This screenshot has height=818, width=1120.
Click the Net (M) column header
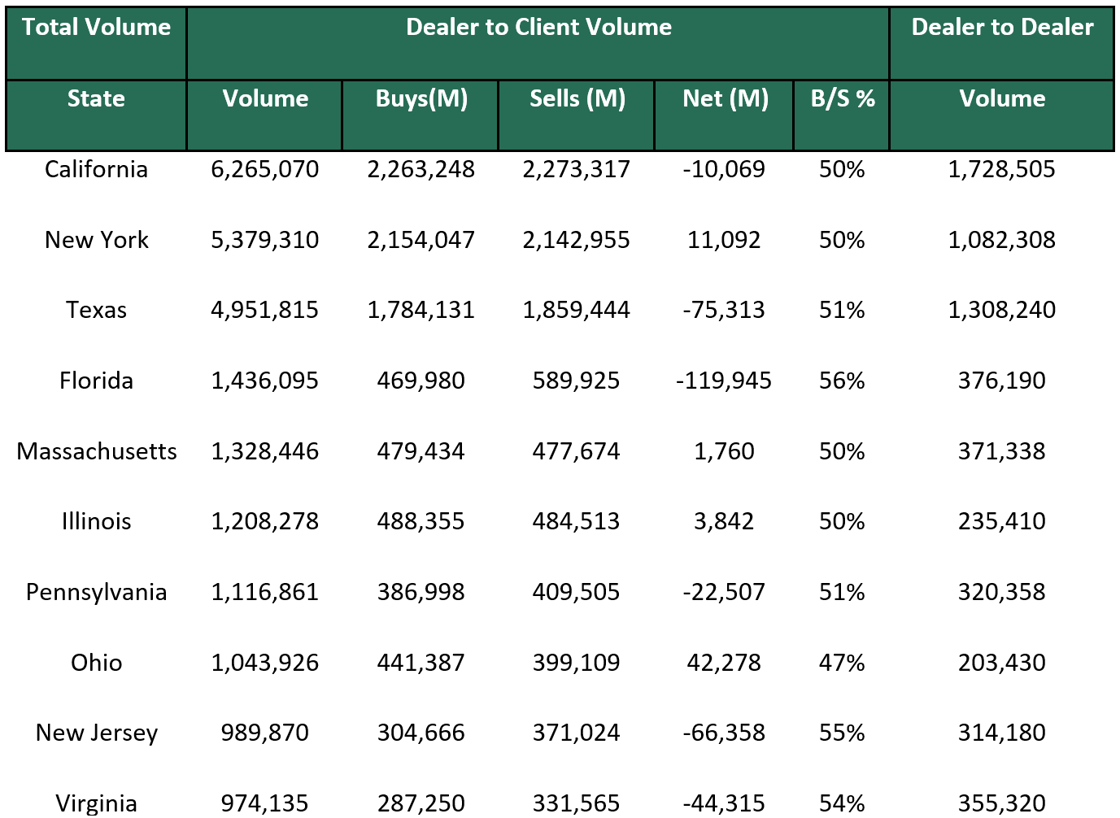pyautogui.click(x=725, y=98)
